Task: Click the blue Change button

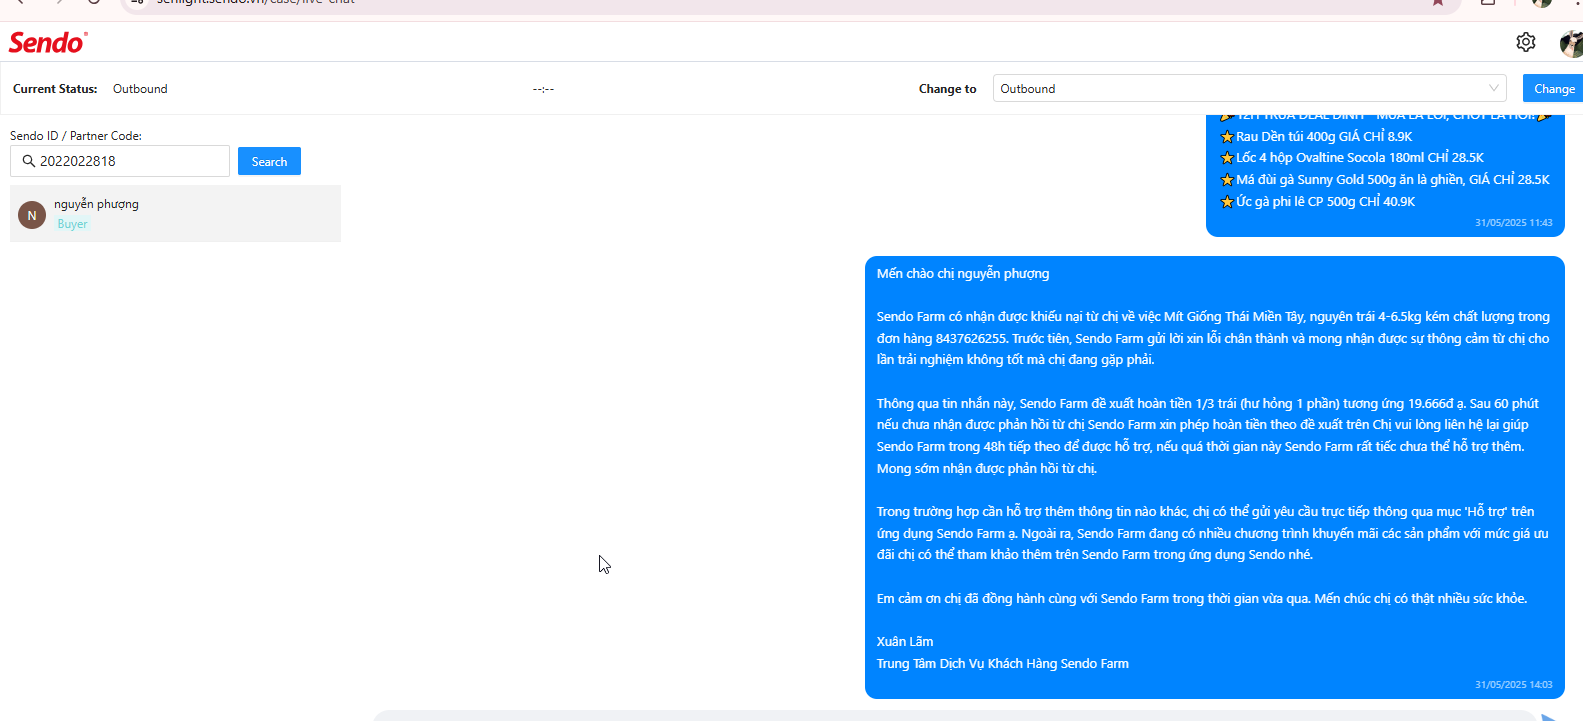Action: pos(1554,89)
